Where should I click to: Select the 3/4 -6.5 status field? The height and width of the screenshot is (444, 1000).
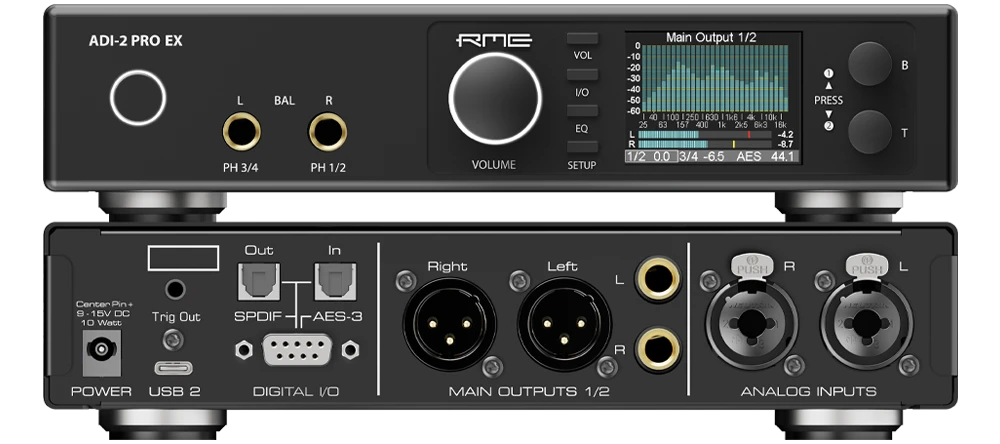[x=702, y=156]
